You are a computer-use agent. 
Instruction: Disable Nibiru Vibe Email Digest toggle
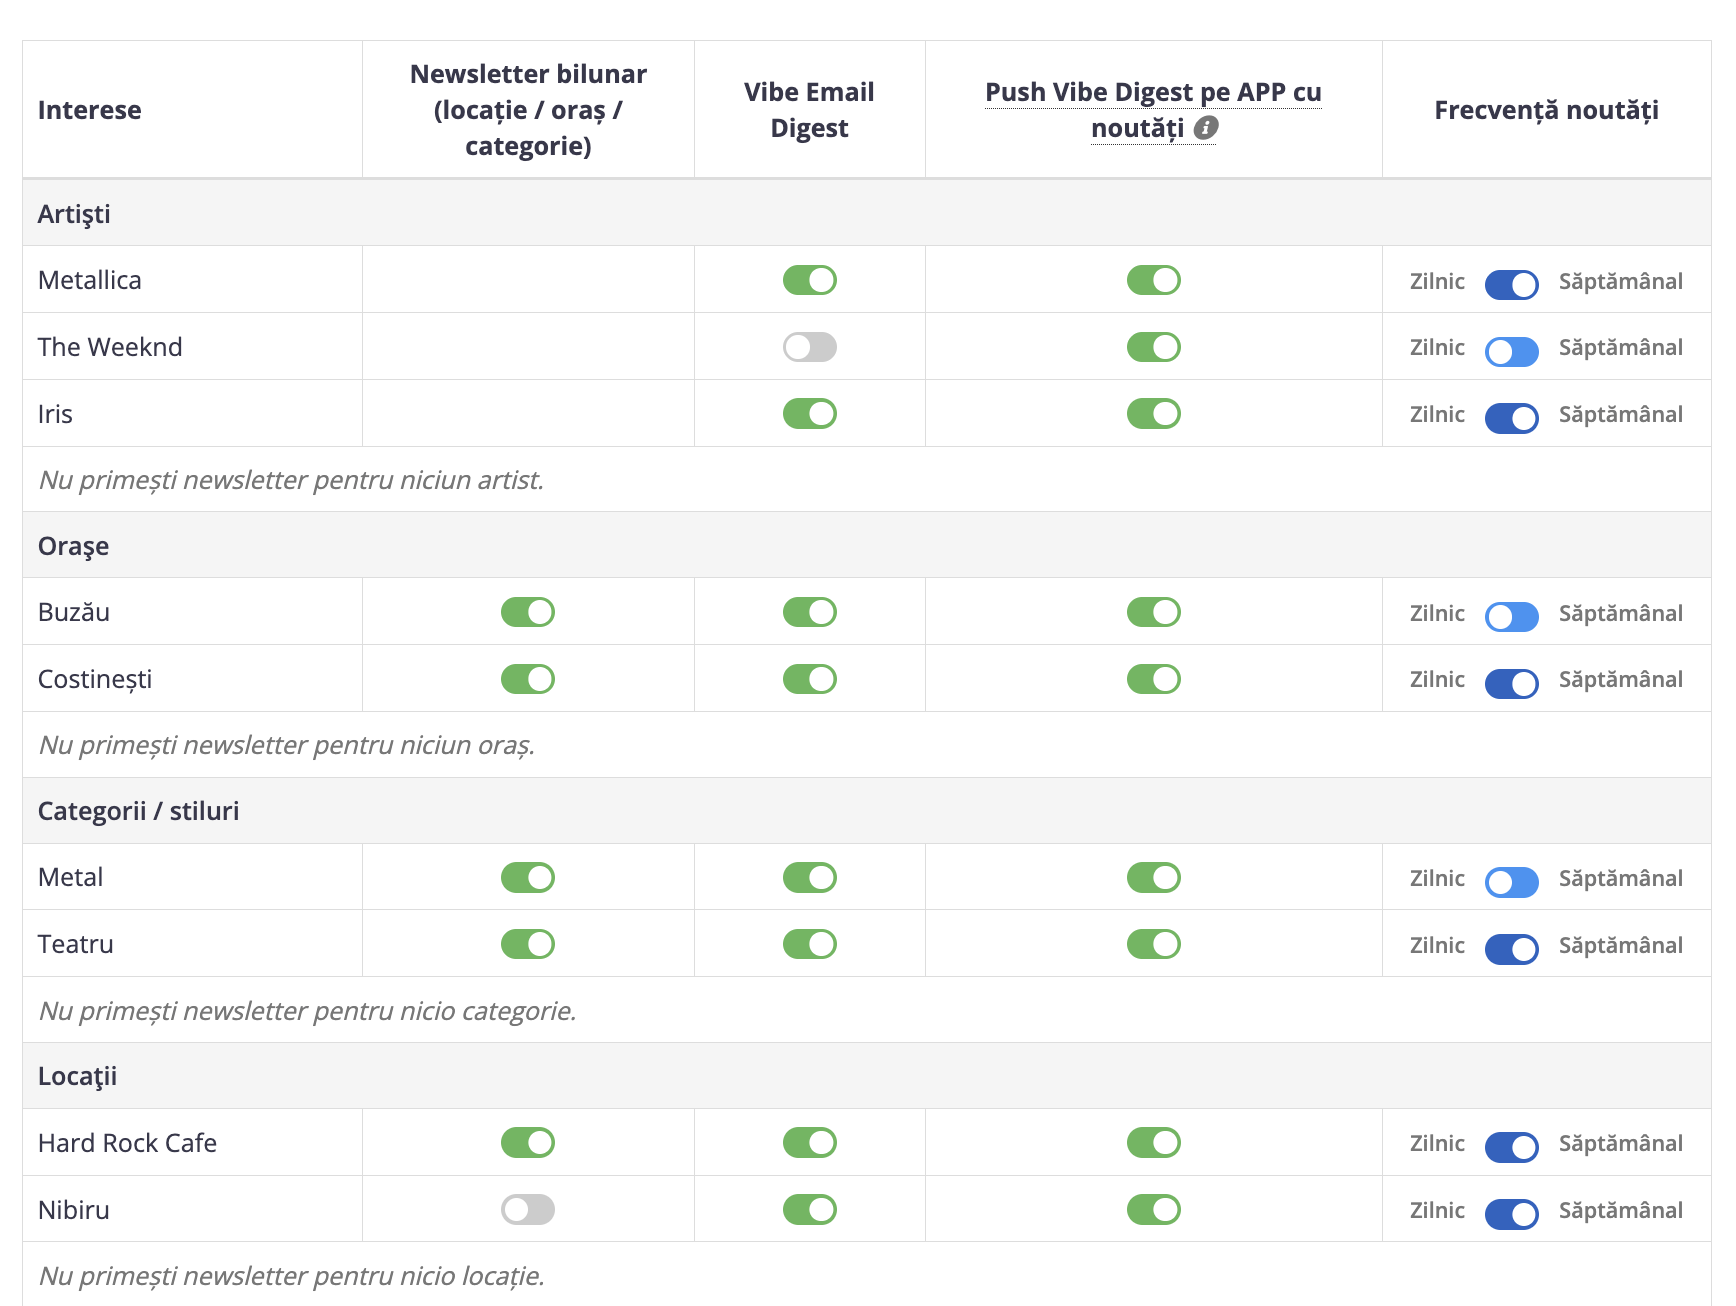809,1209
